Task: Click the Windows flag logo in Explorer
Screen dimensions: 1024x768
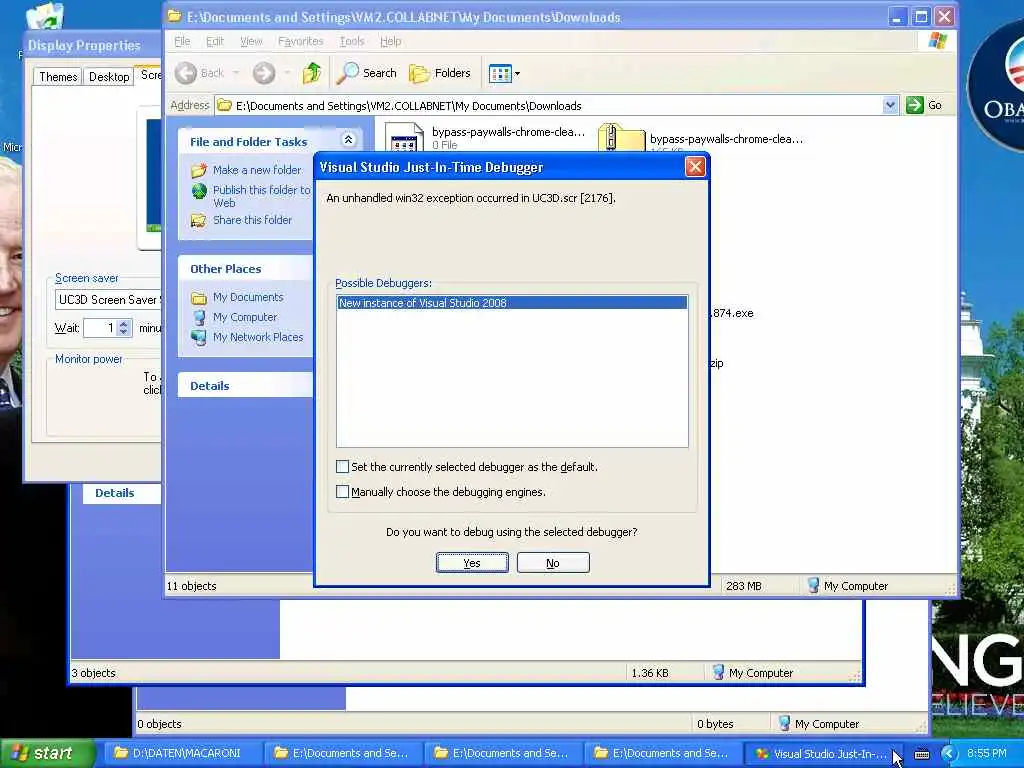Action: [938, 41]
